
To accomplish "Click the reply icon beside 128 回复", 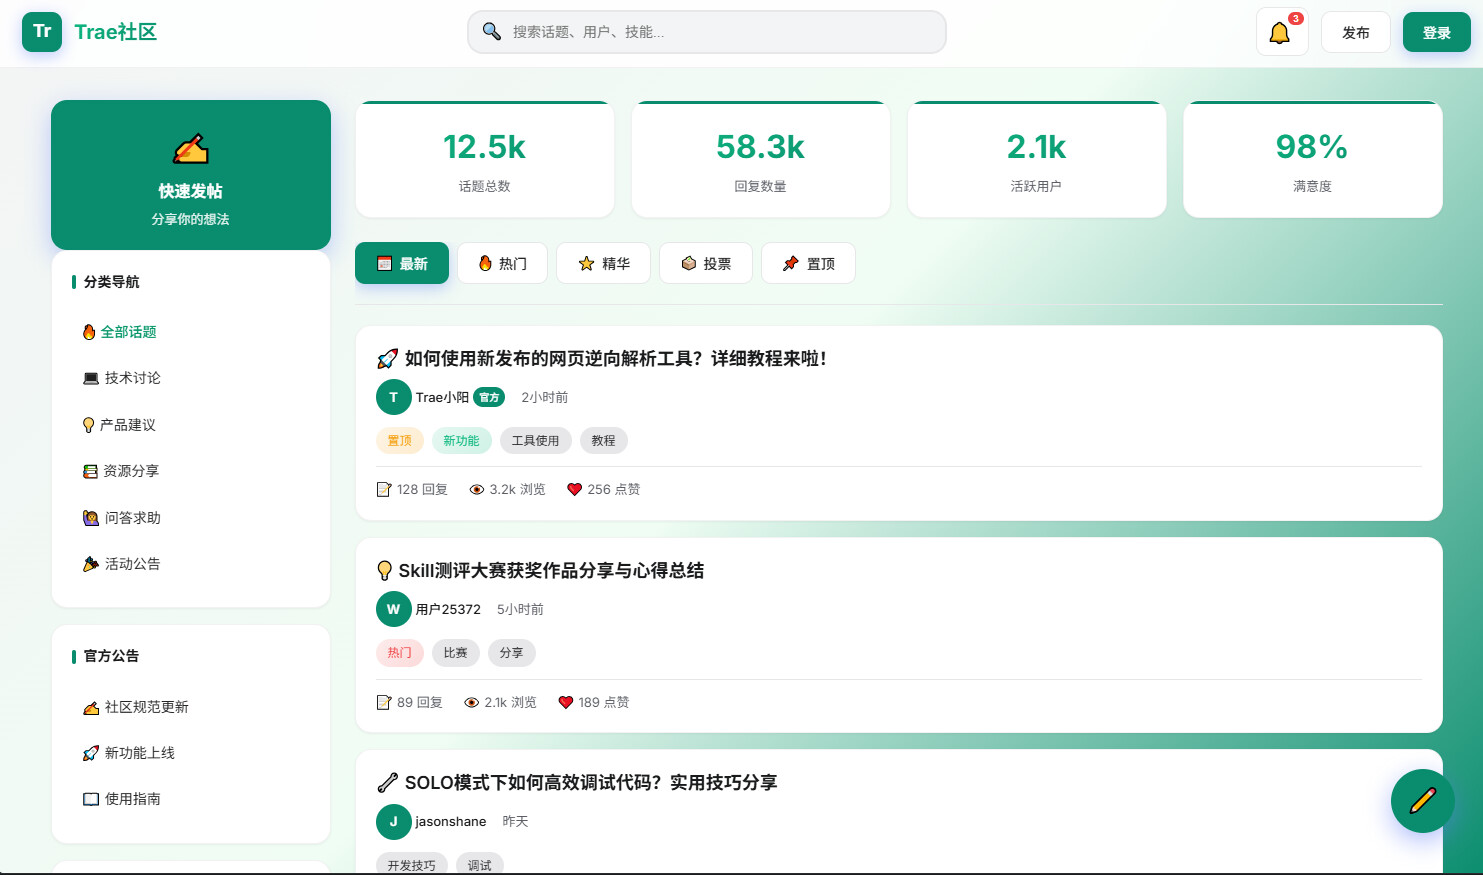I will pos(384,490).
